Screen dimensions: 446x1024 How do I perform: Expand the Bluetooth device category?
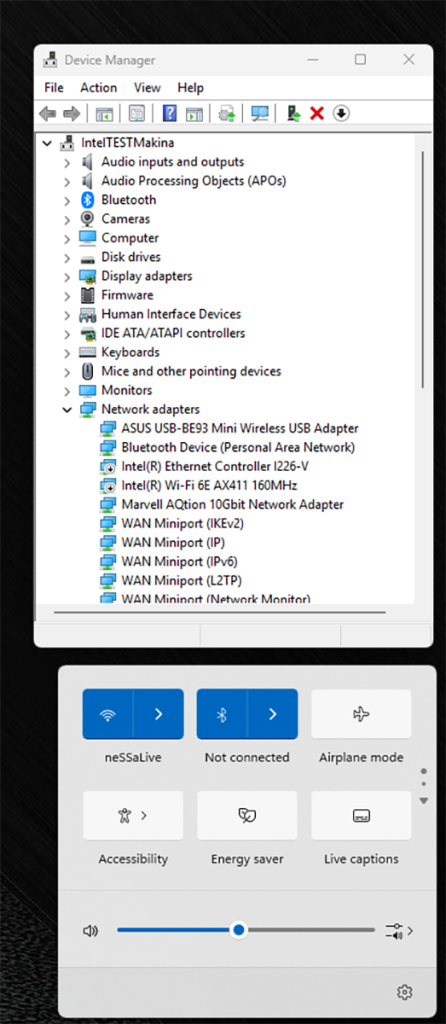pyautogui.click(x=67, y=200)
